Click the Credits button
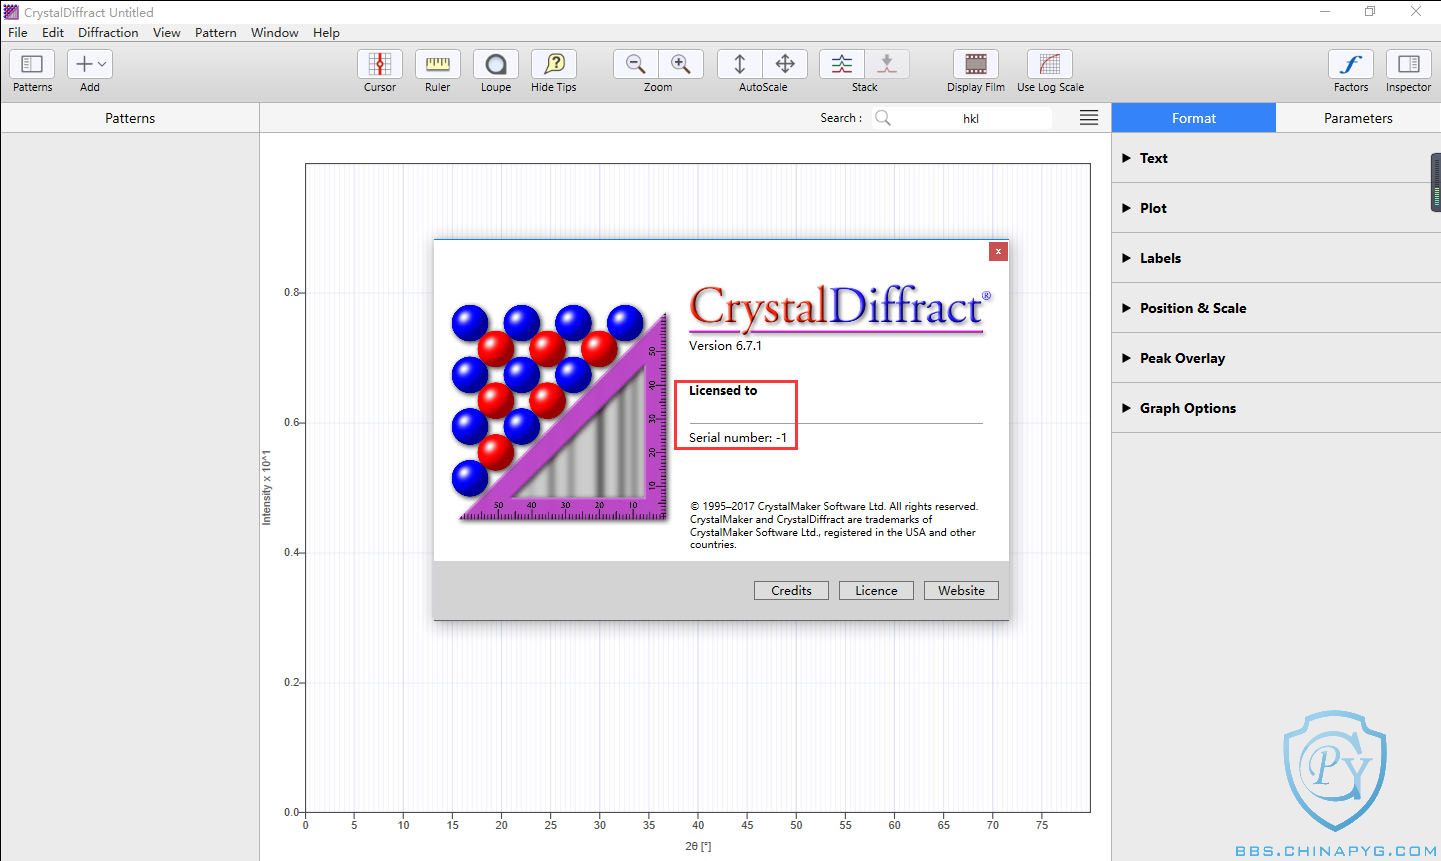Image resolution: width=1441 pixels, height=861 pixels. pos(791,590)
